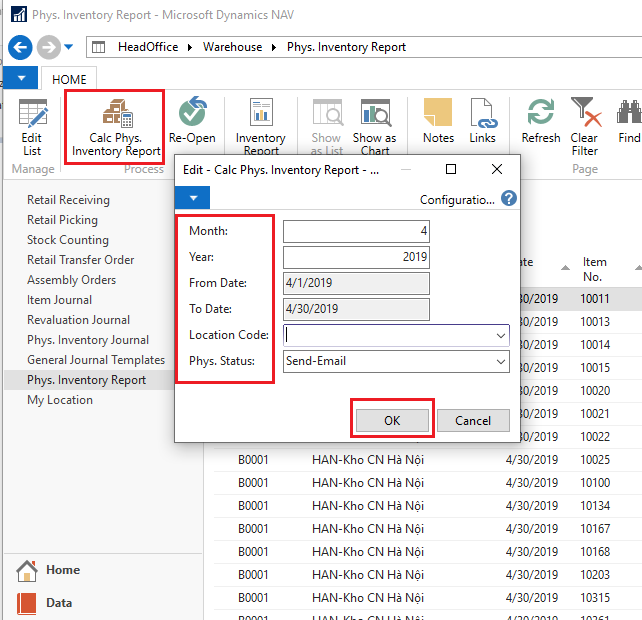Click HeadOffice in the breadcrumb
Screen dimensions: 642x620
coord(148,47)
